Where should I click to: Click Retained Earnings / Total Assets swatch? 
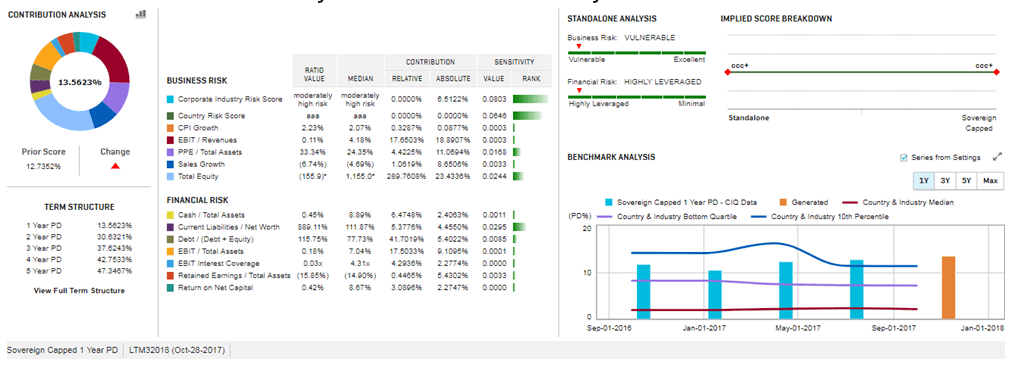pos(170,275)
